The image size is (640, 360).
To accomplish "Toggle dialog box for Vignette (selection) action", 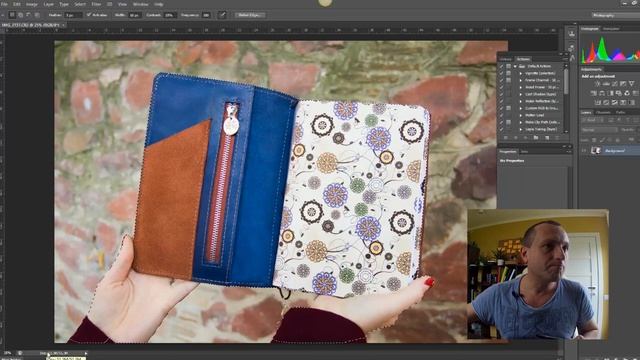I will tap(509, 73).
